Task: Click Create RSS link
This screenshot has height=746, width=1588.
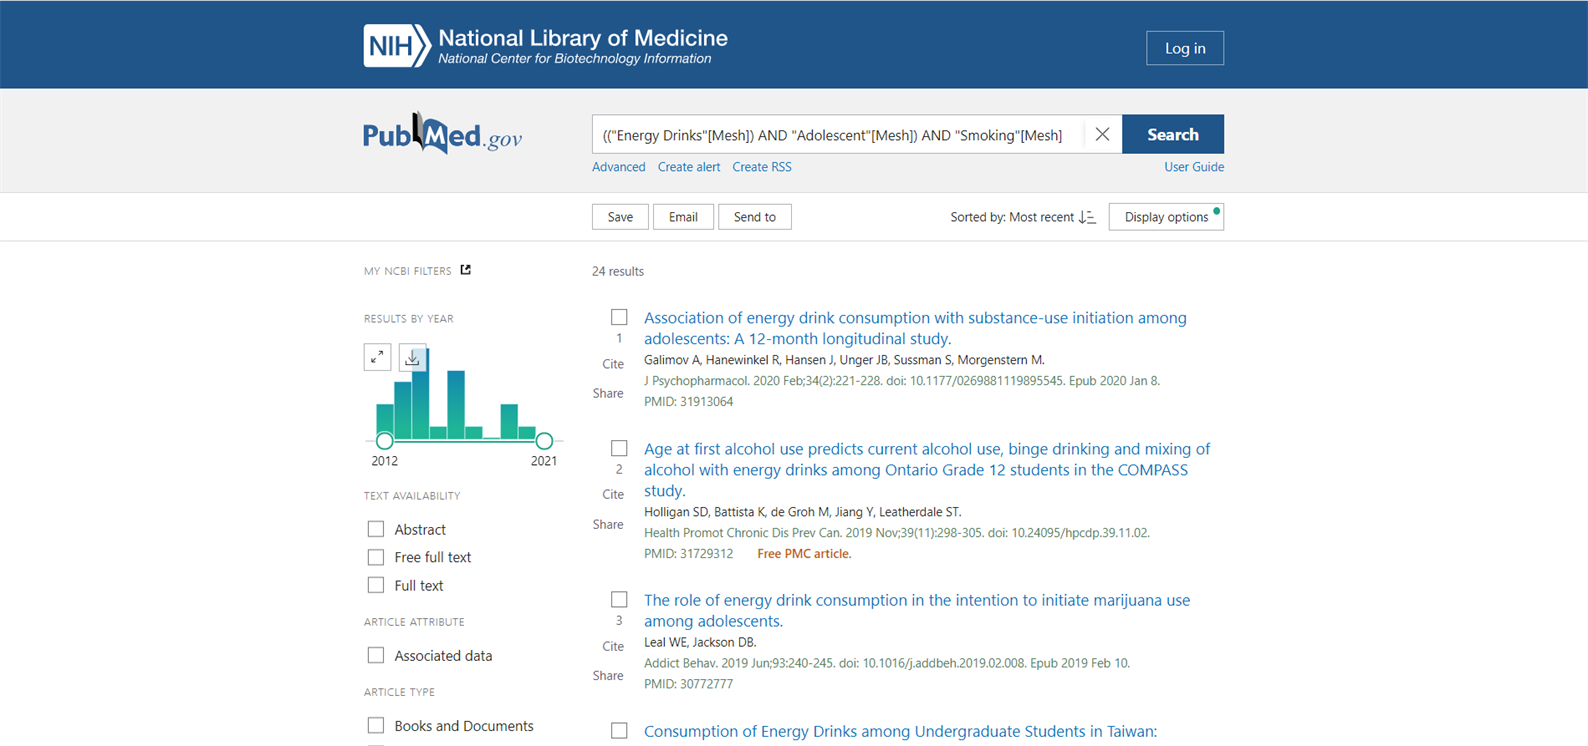Action: coord(761,167)
